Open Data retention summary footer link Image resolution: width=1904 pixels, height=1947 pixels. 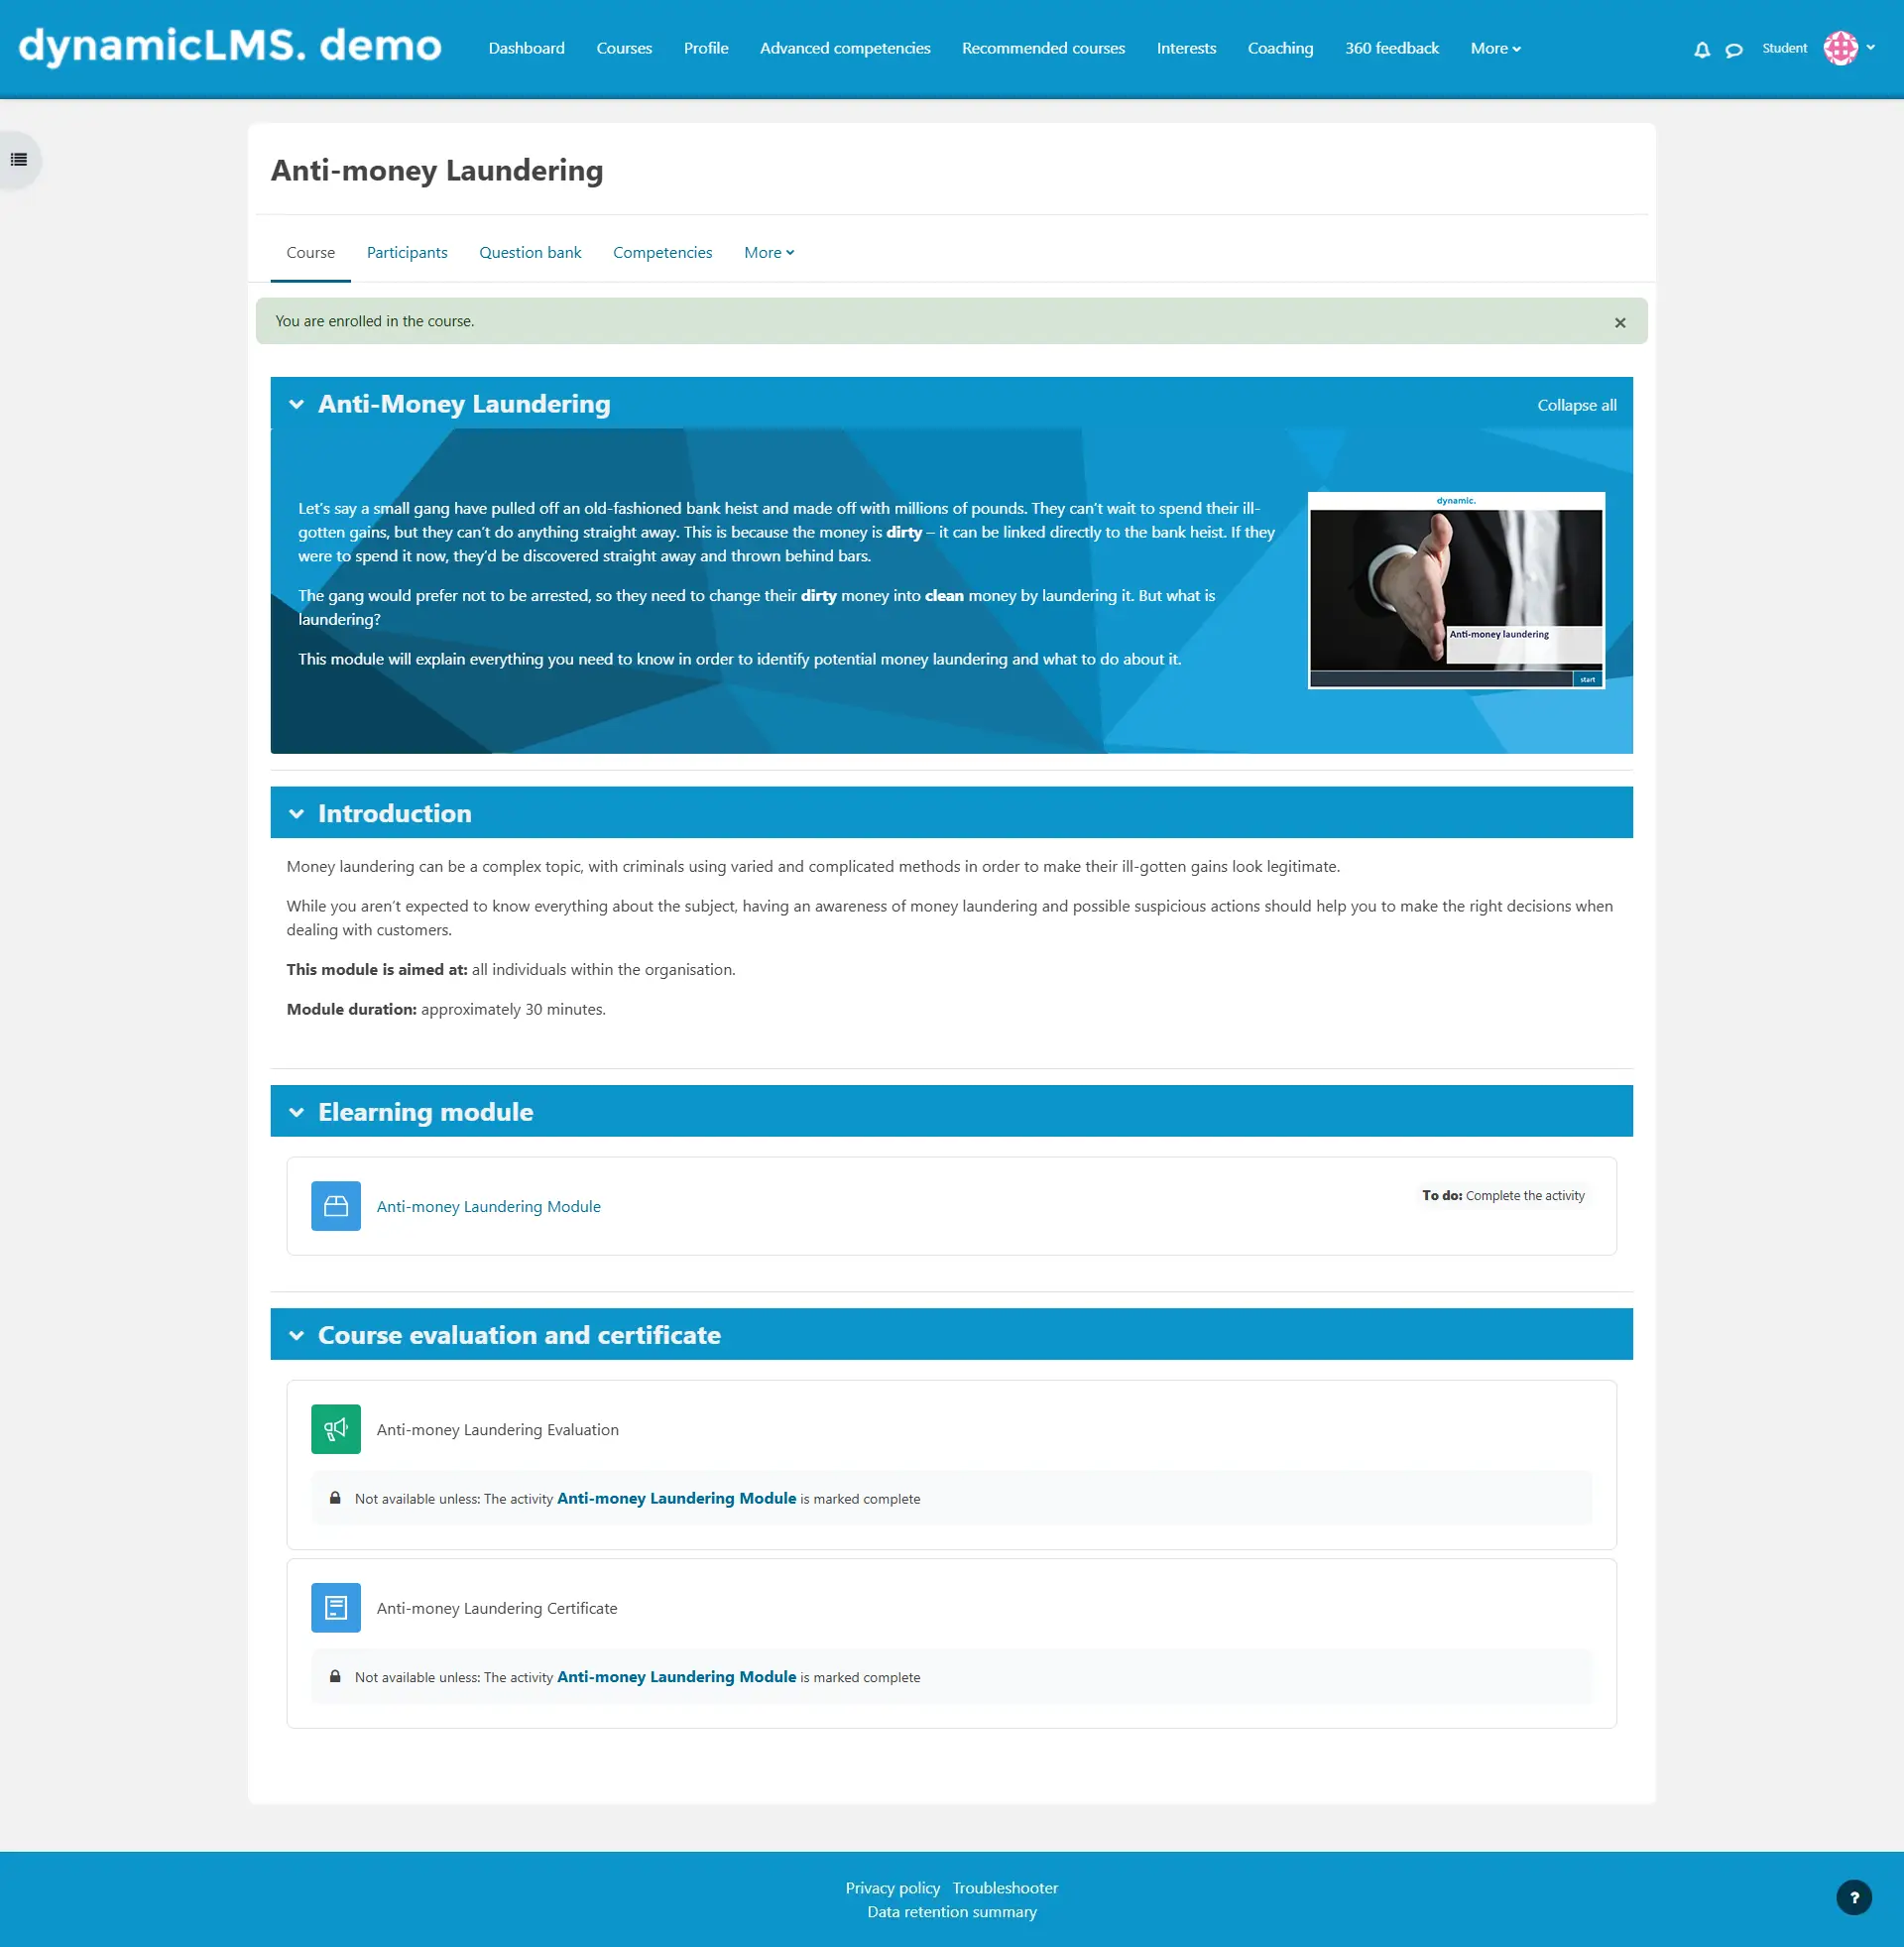click(x=951, y=1912)
